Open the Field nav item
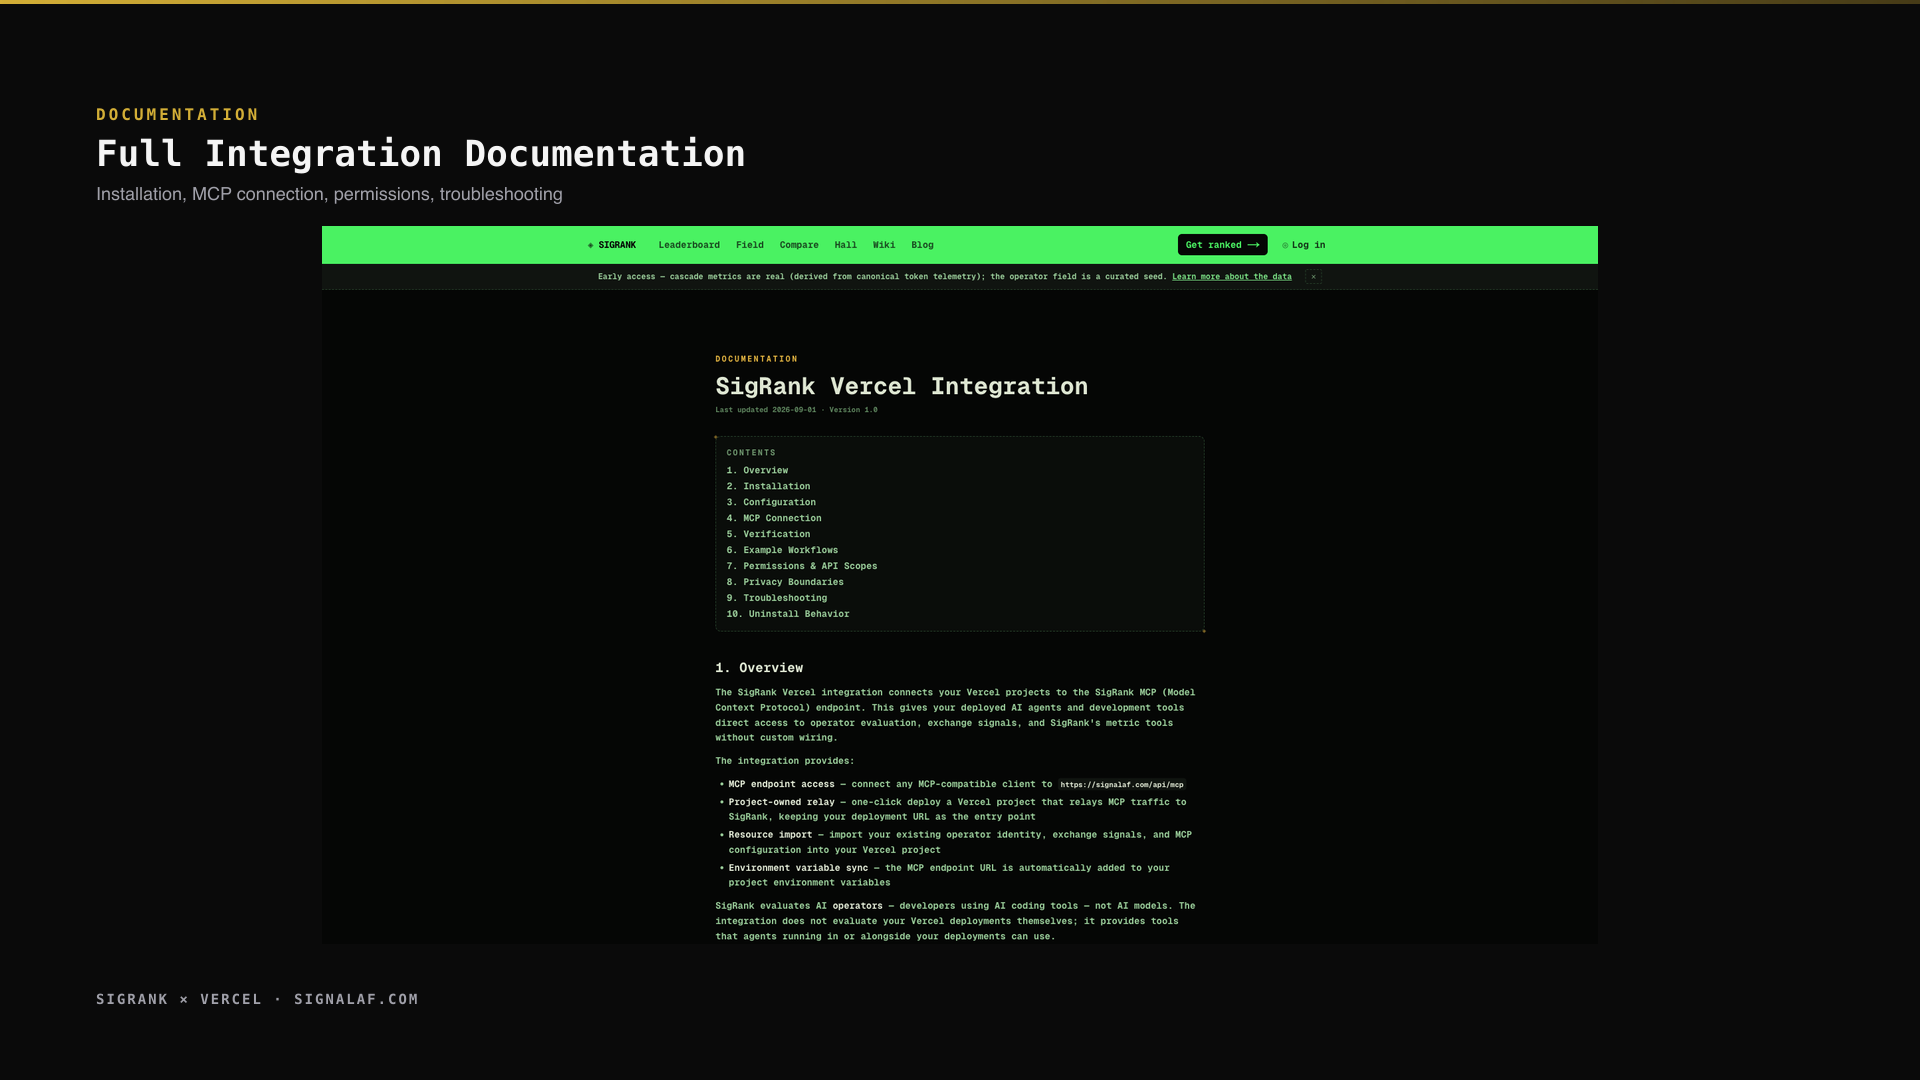 tap(750, 245)
